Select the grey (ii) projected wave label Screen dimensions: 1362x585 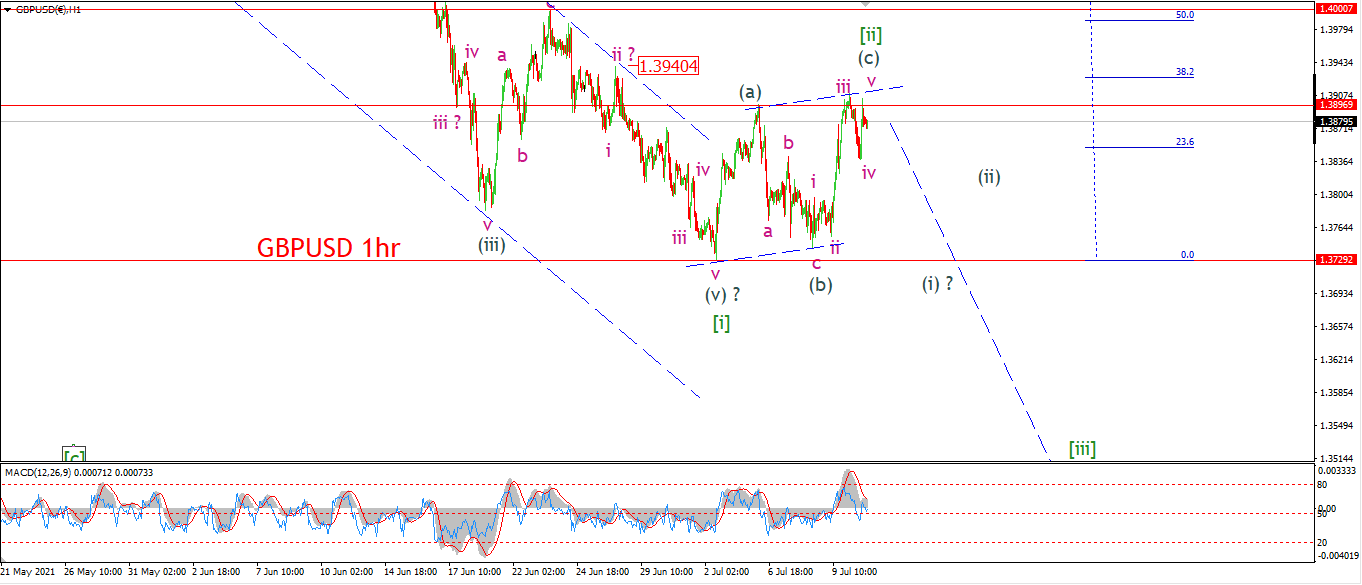coord(989,177)
